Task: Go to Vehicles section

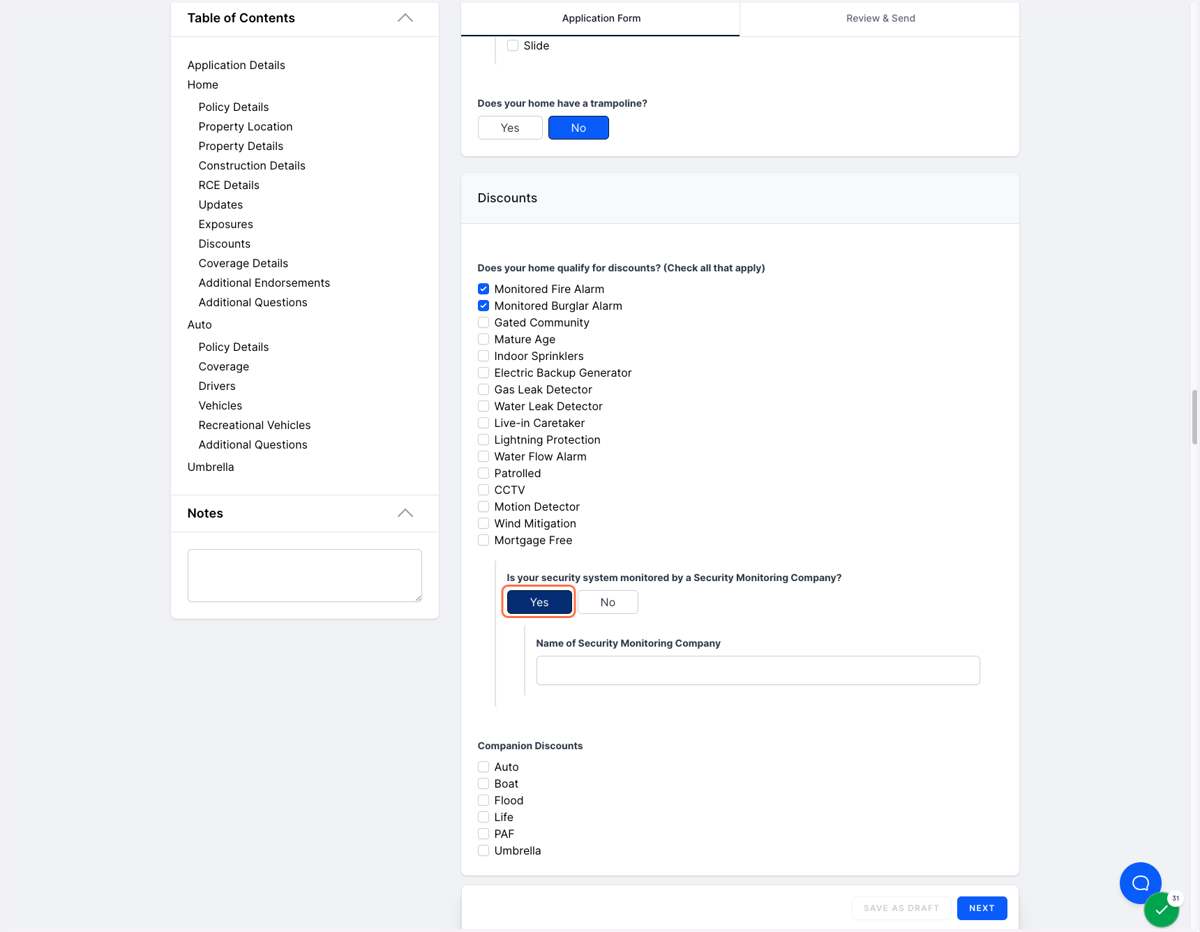Action: pyautogui.click(x=220, y=406)
